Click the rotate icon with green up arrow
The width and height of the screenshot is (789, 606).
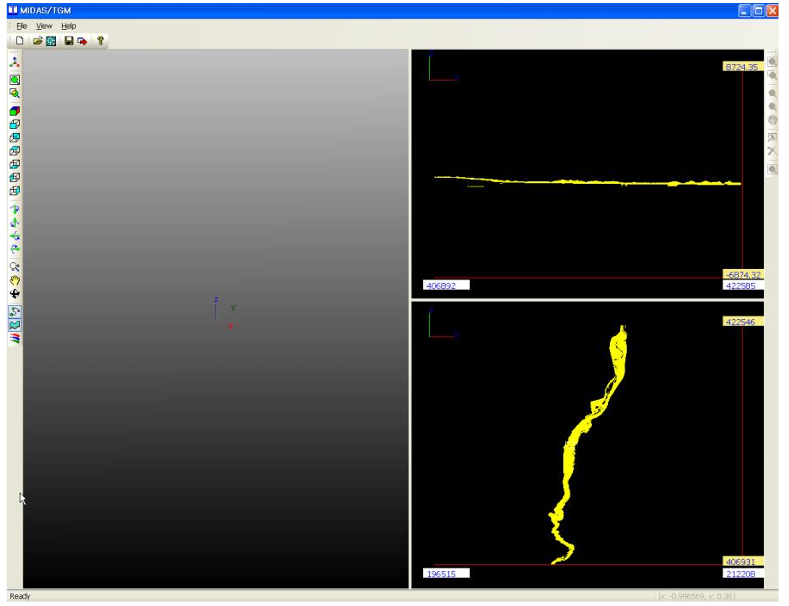pyautogui.click(x=15, y=222)
